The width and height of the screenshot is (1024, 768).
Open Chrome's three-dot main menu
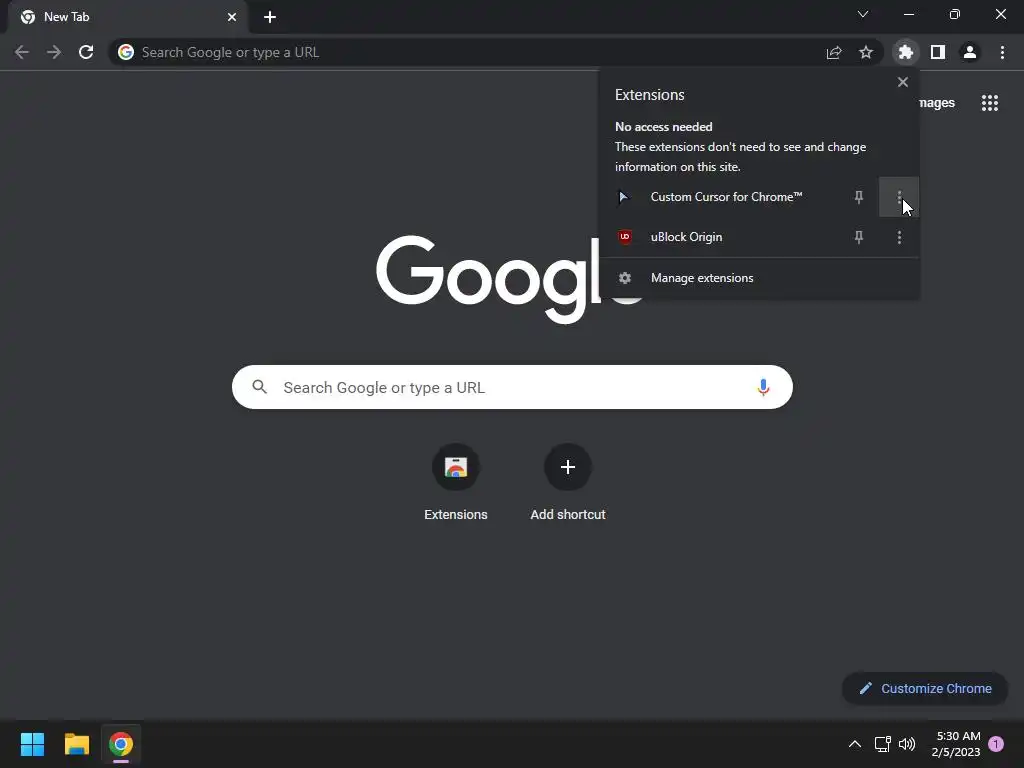tap(1002, 52)
